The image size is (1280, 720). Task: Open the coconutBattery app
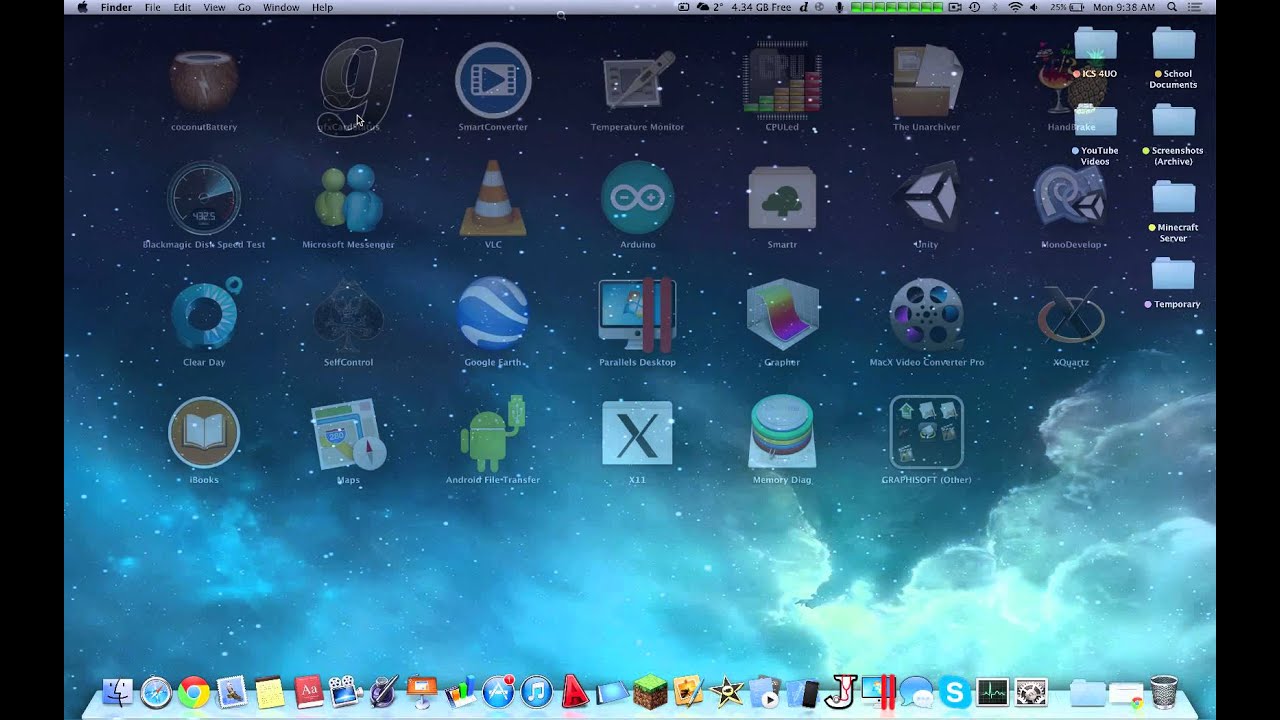[204, 82]
